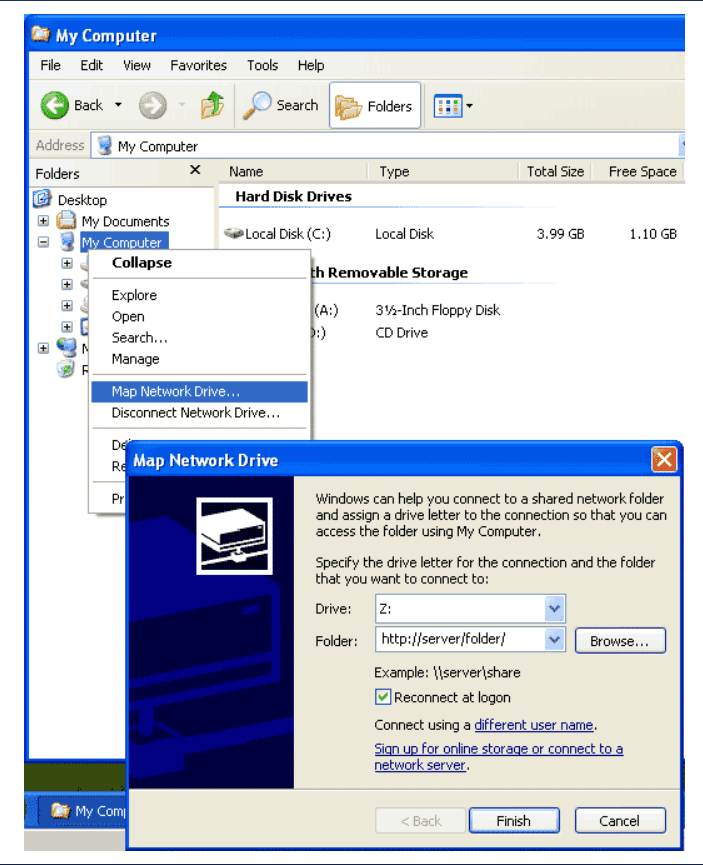The width and height of the screenshot is (703, 865).
Task: Open the File menu
Action: 50,65
